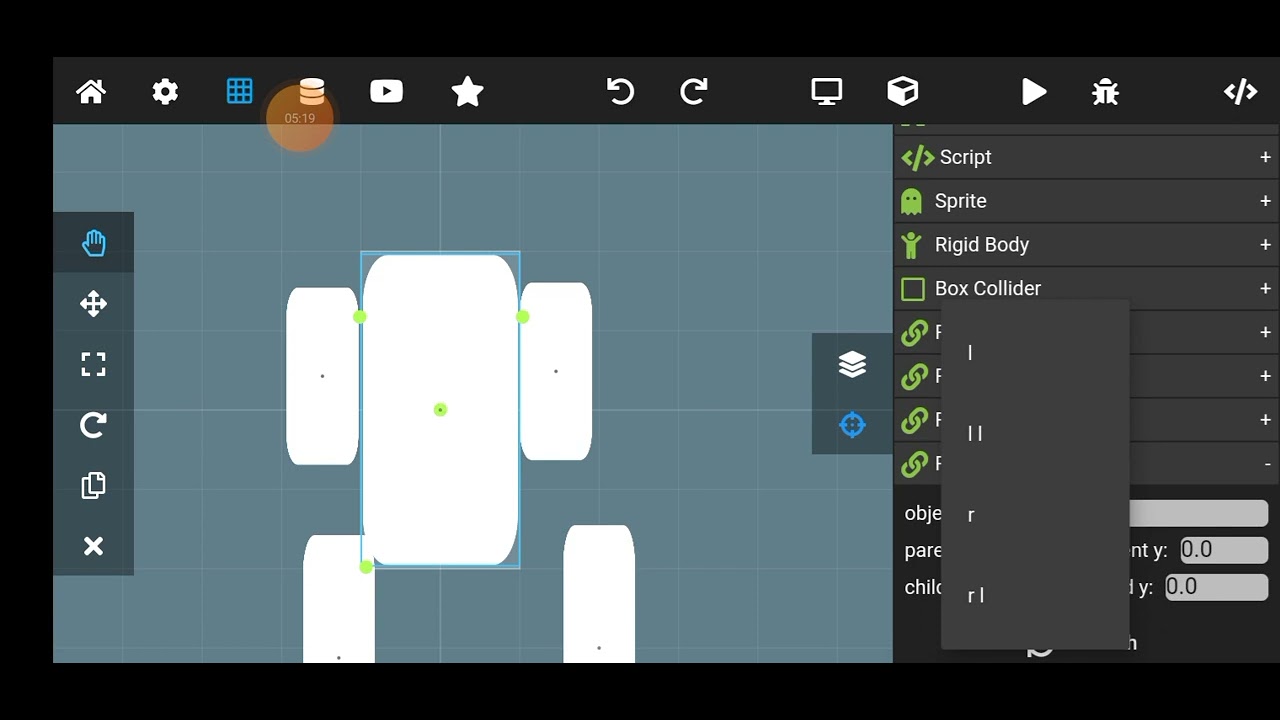Delete object with X icon

[93, 546]
